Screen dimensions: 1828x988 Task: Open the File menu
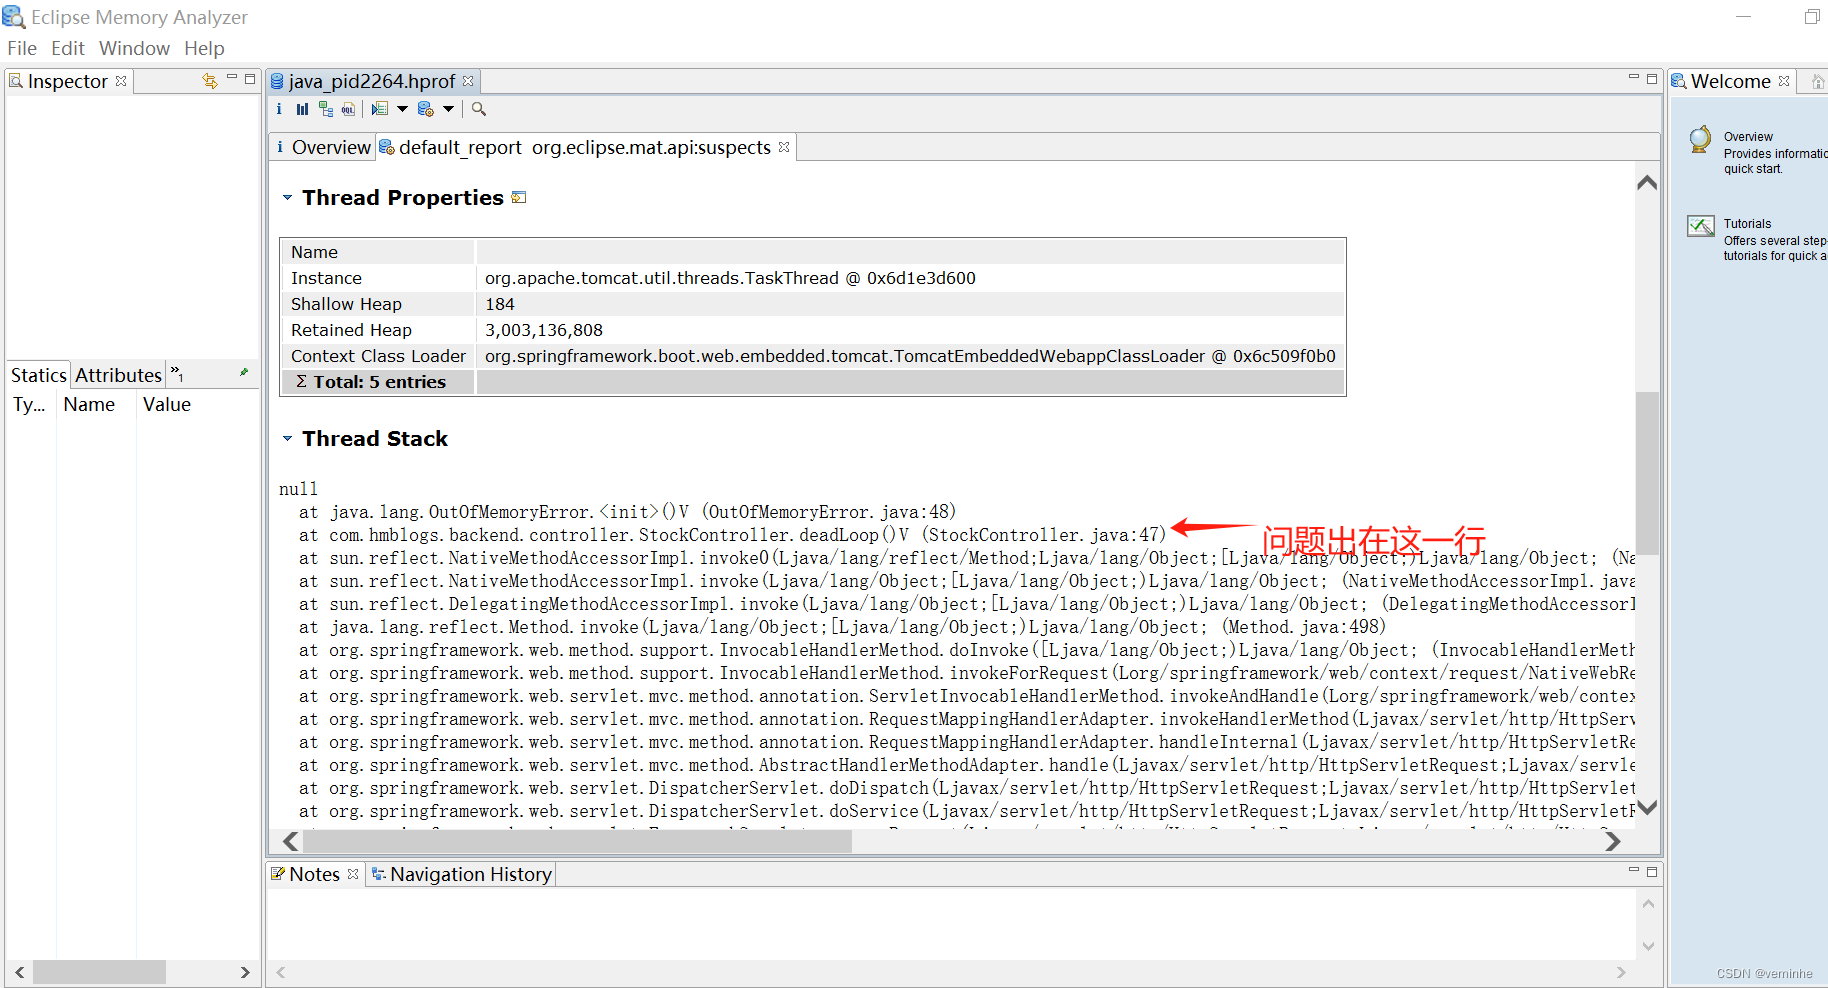[22, 48]
